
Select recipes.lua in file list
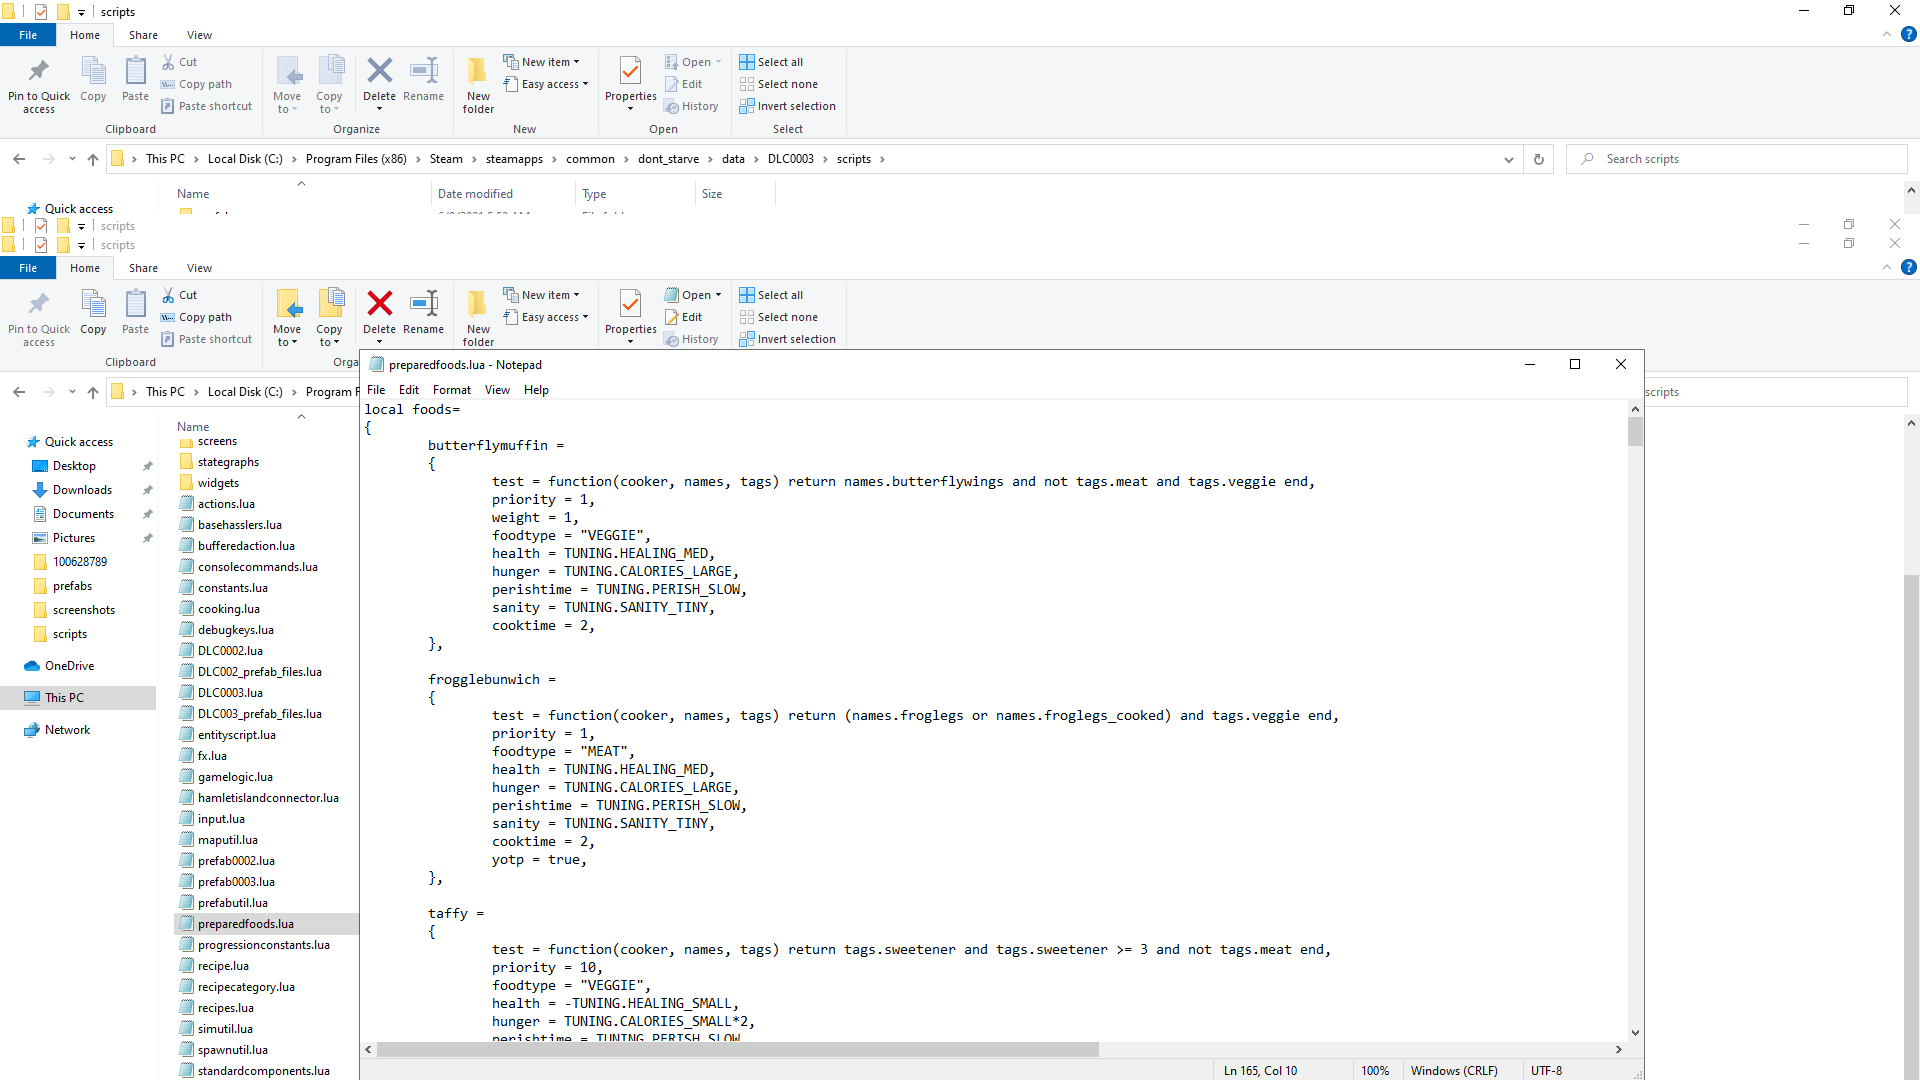click(225, 1008)
